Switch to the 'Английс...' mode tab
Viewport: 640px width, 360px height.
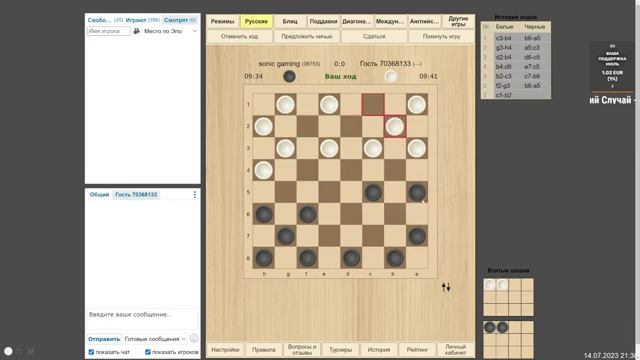[x=424, y=21]
